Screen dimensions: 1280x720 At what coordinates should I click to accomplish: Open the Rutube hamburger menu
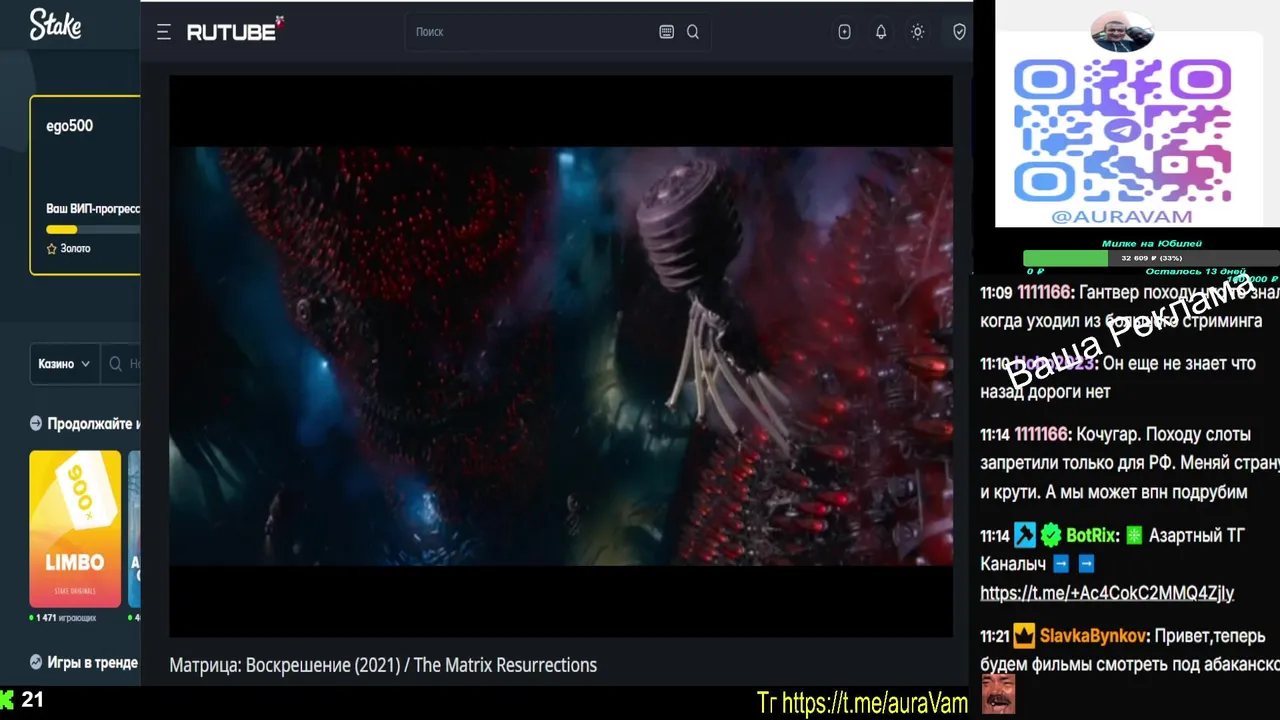(164, 32)
